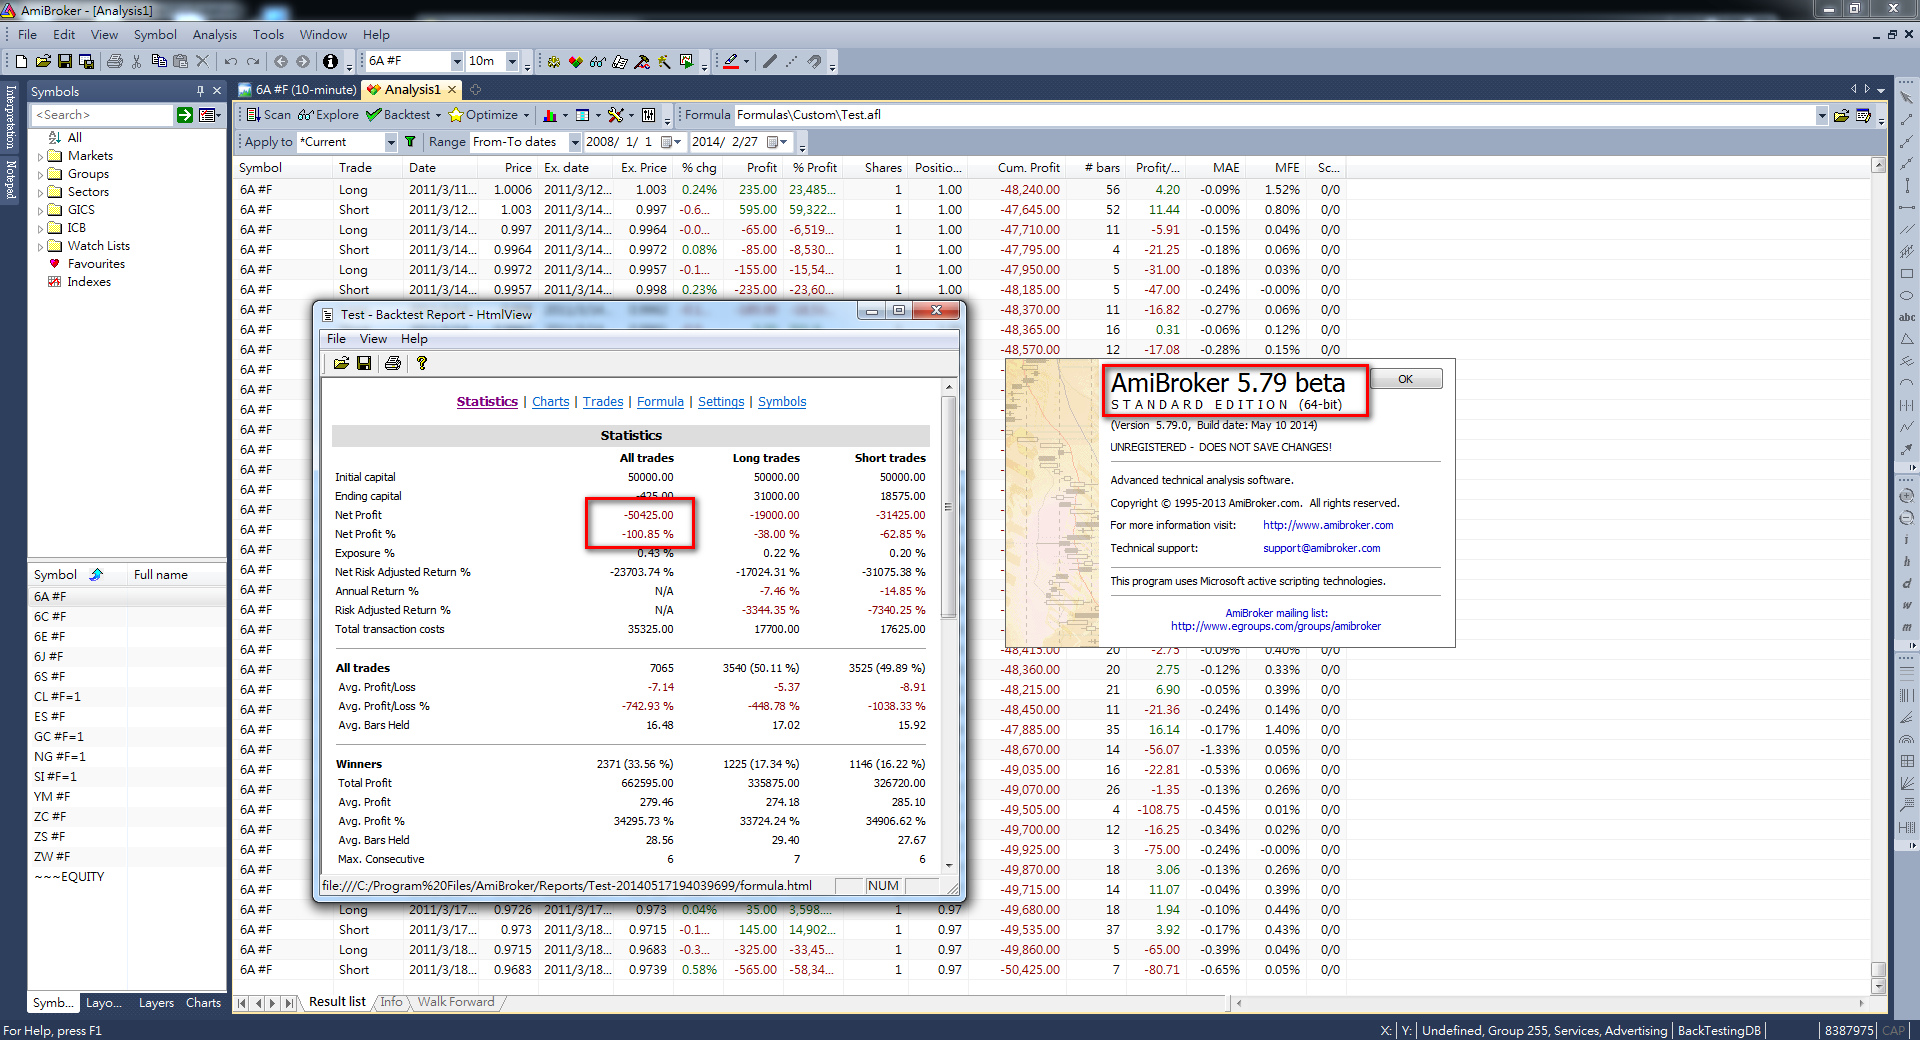Click the Information (i) icon in main toolbar
The width and height of the screenshot is (1920, 1040).
330,62
